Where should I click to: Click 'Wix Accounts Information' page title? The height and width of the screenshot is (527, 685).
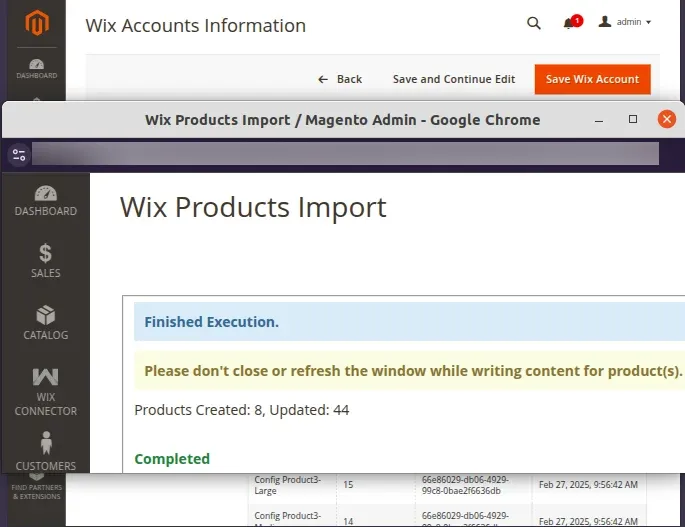click(195, 25)
